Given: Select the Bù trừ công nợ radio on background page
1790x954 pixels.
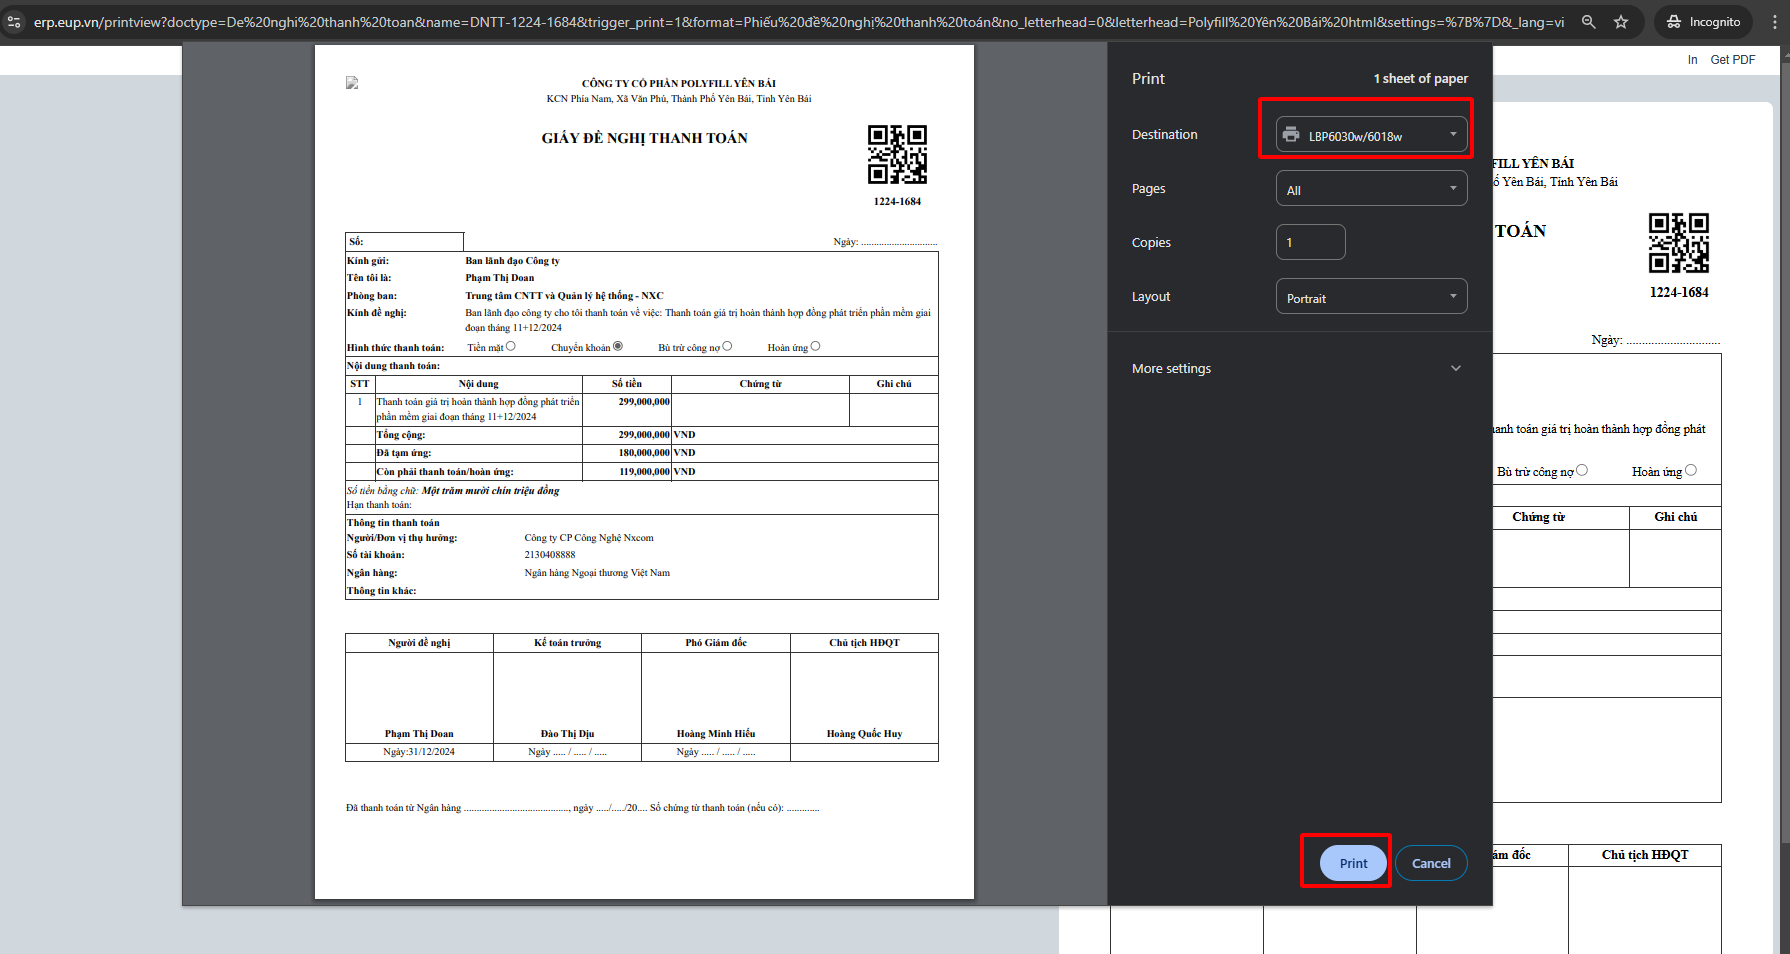Looking at the screenshot, I should click(1581, 470).
